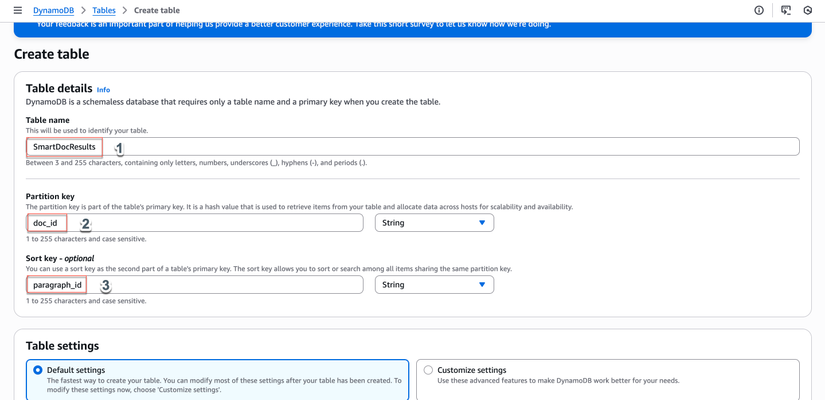
Task: Click the 'Sort key - optional' label
Action: click(x=60, y=258)
